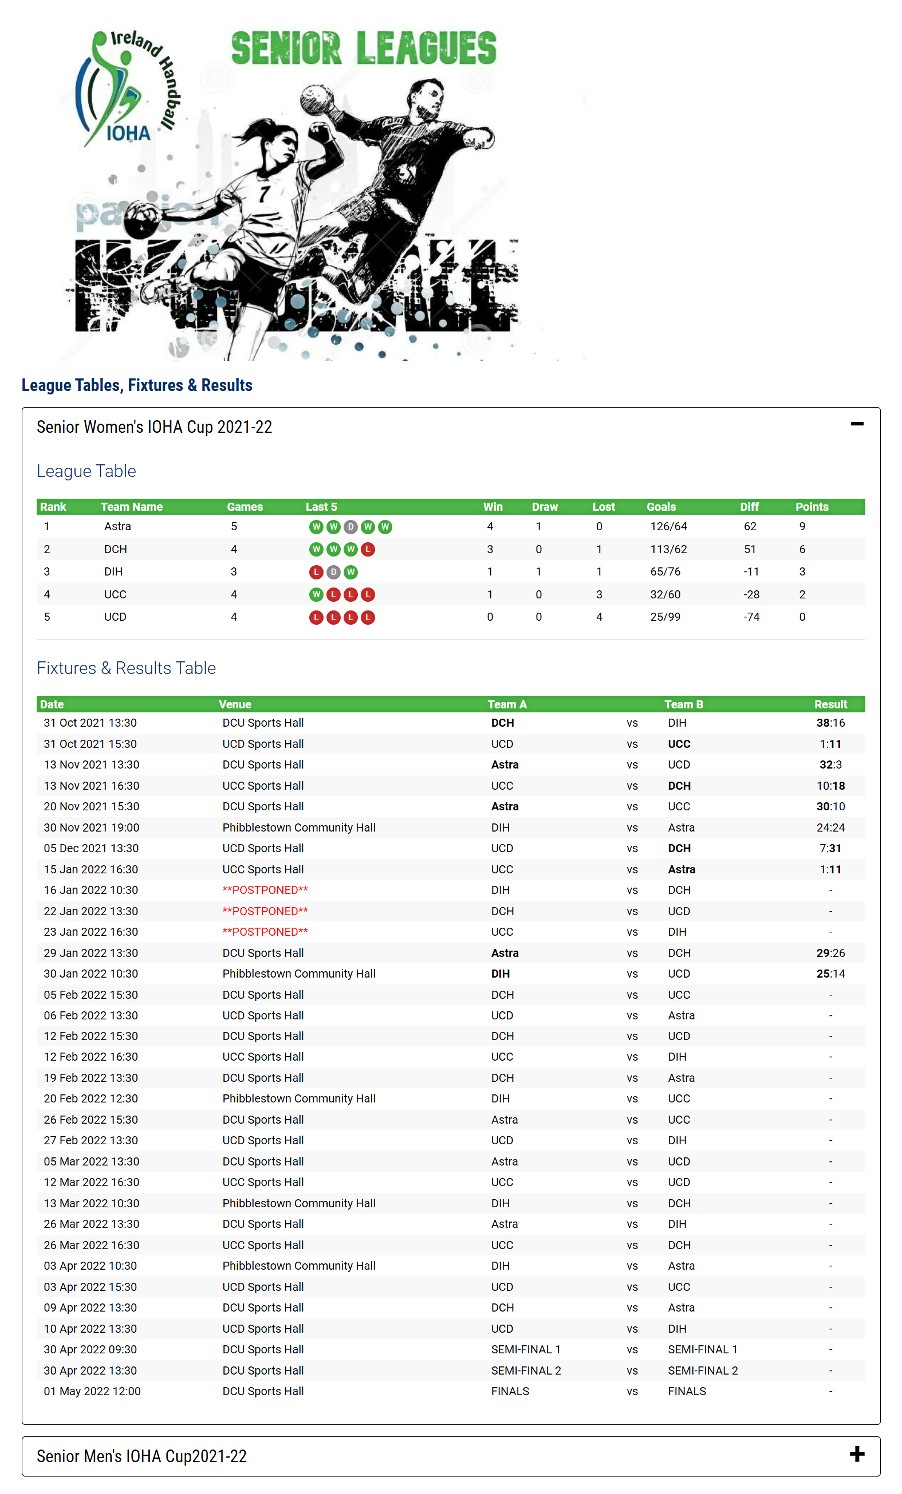Viewport: 902px width, 1494px height.
Task: Click the 7:31 result
Action: 830,848
